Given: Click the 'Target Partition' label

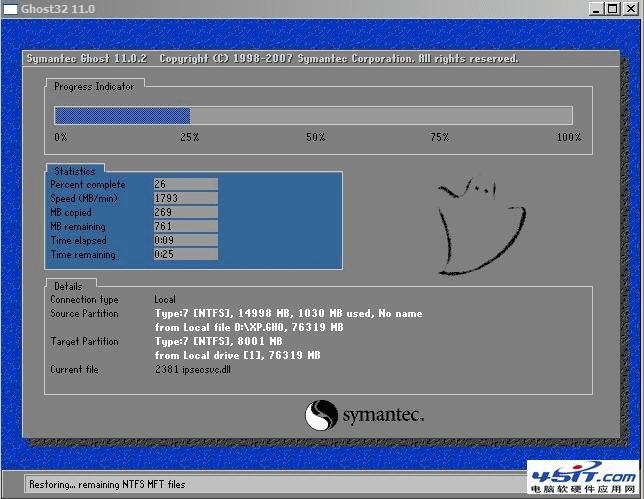Looking at the screenshot, I should click(x=84, y=341).
